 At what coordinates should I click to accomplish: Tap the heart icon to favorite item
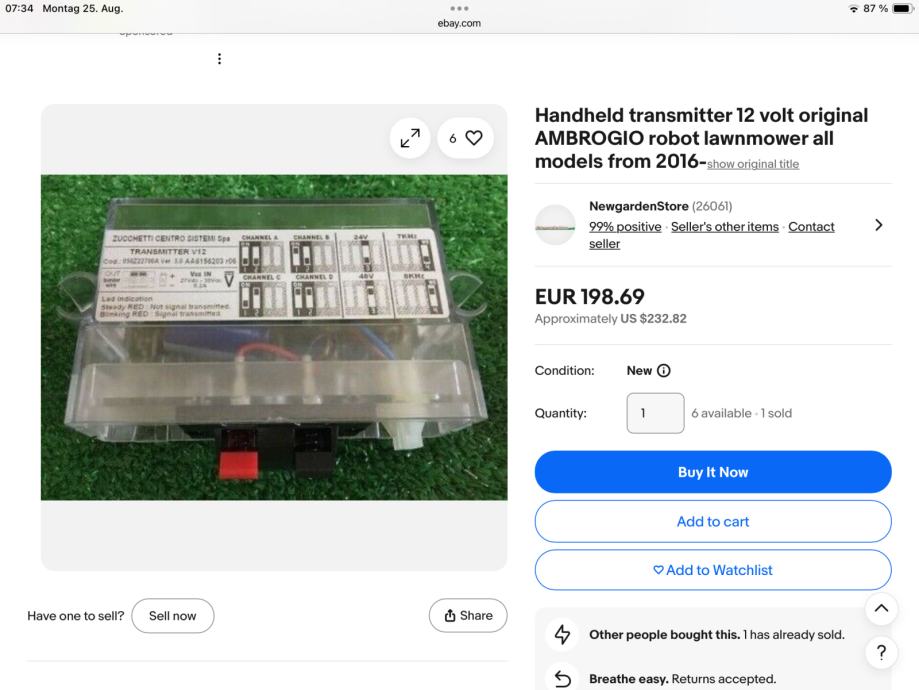click(x=474, y=138)
